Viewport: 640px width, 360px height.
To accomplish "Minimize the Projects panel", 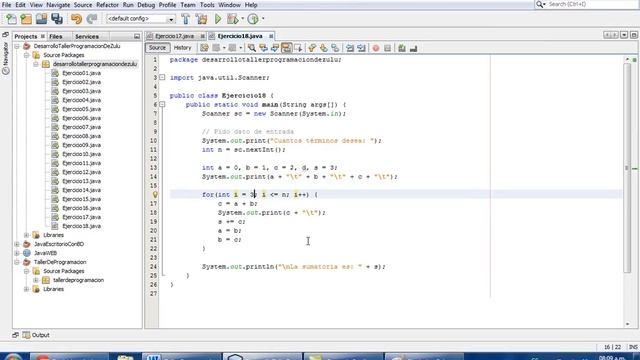I will tap(137, 36).
